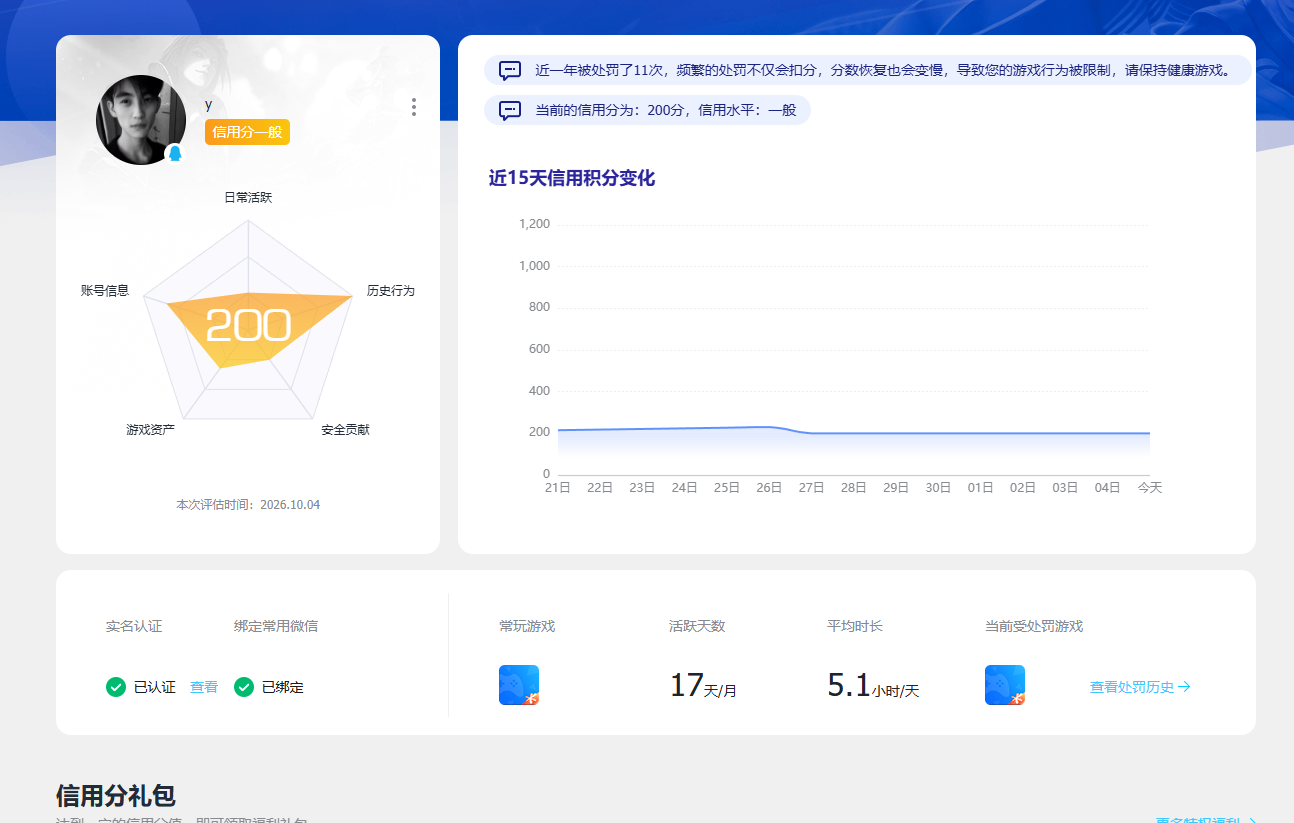Click the 近15天信用积分变化 chart title
This screenshot has width=1294, height=823.
tap(572, 179)
